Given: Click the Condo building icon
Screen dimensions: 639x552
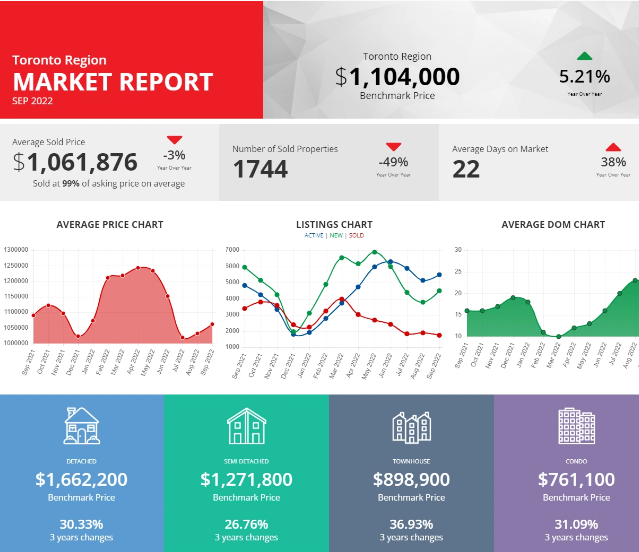Looking at the screenshot, I should click(x=575, y=426).
